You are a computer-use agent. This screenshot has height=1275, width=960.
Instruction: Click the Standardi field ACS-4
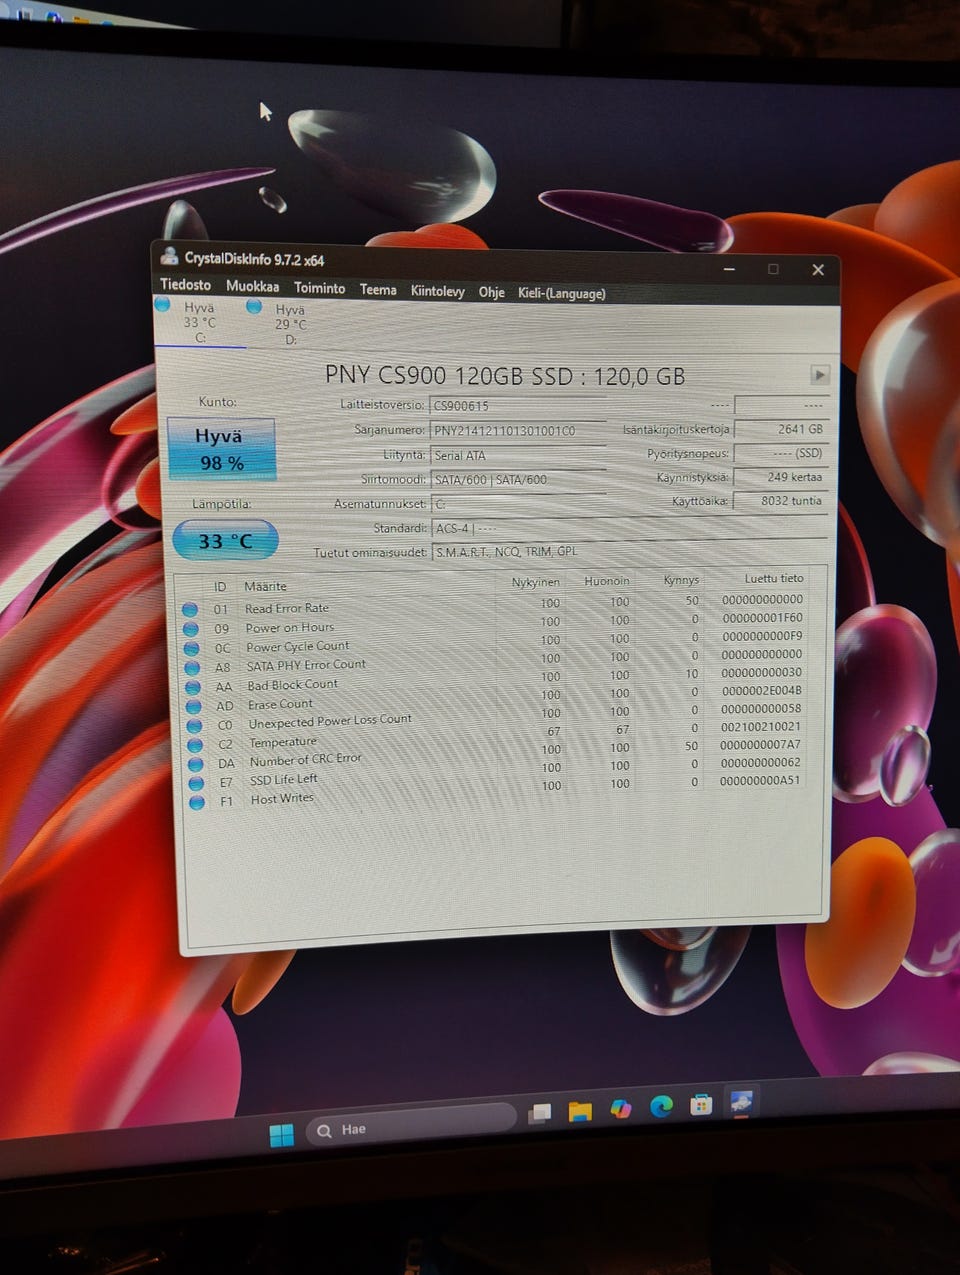coord(628,528)
